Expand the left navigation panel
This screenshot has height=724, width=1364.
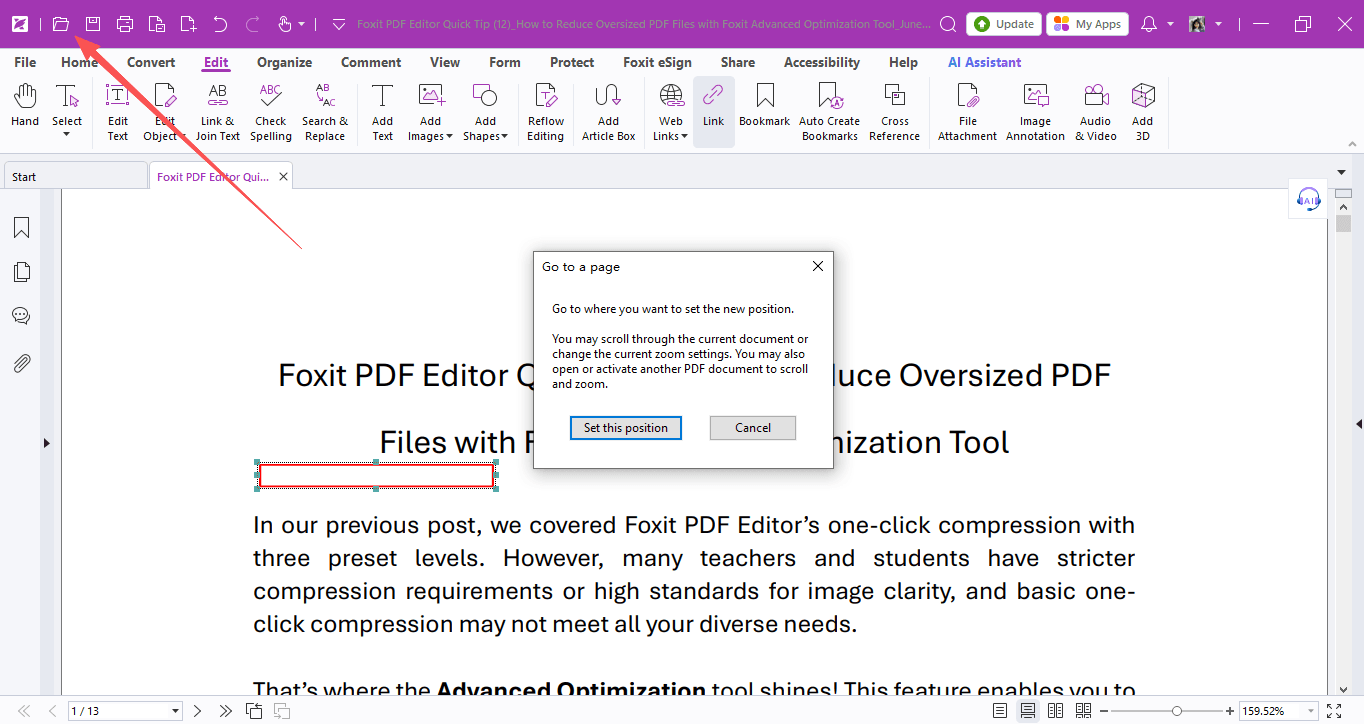(x=46, y=443)
